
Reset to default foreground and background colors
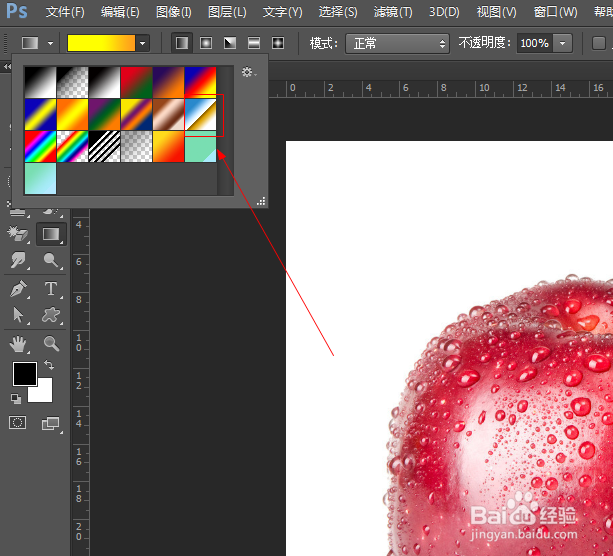tap(16, 398)
